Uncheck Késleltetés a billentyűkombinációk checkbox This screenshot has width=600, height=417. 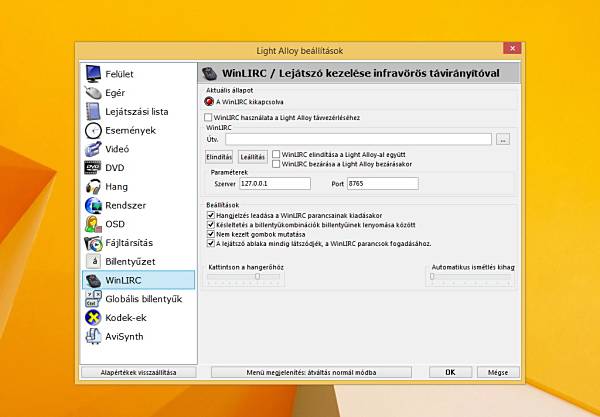[210, 225]
